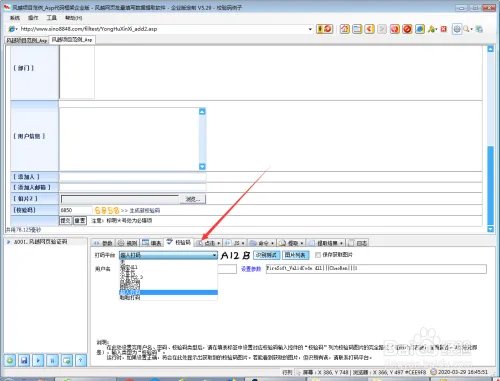This screenshot has width=500, height=381.
Task: Open the 命令 tab dropdown arrow
Action: click(272, 243)
